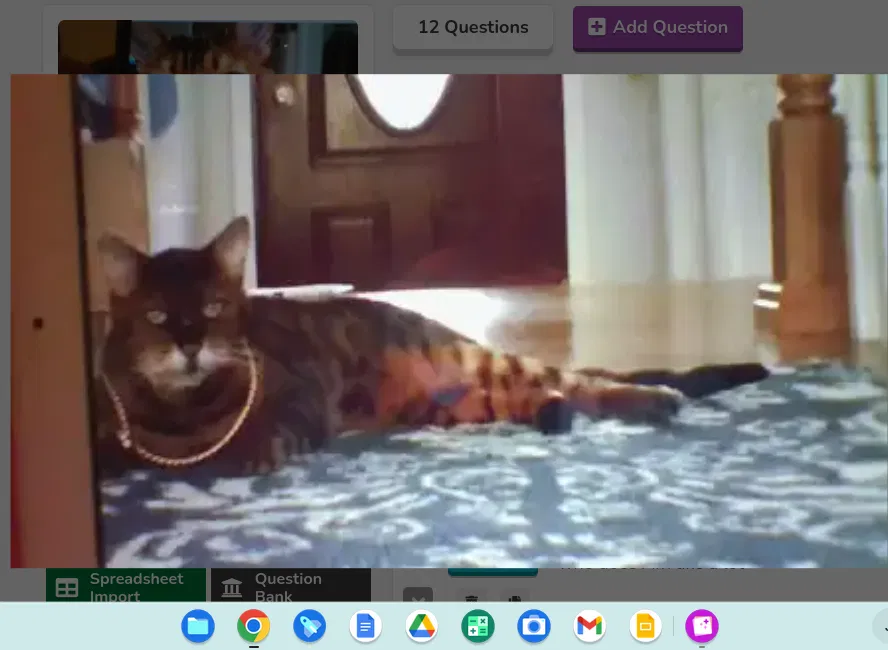888x650 pixels.
Task: Open the purple sparkle app in shelf
Action: (702, 626)
